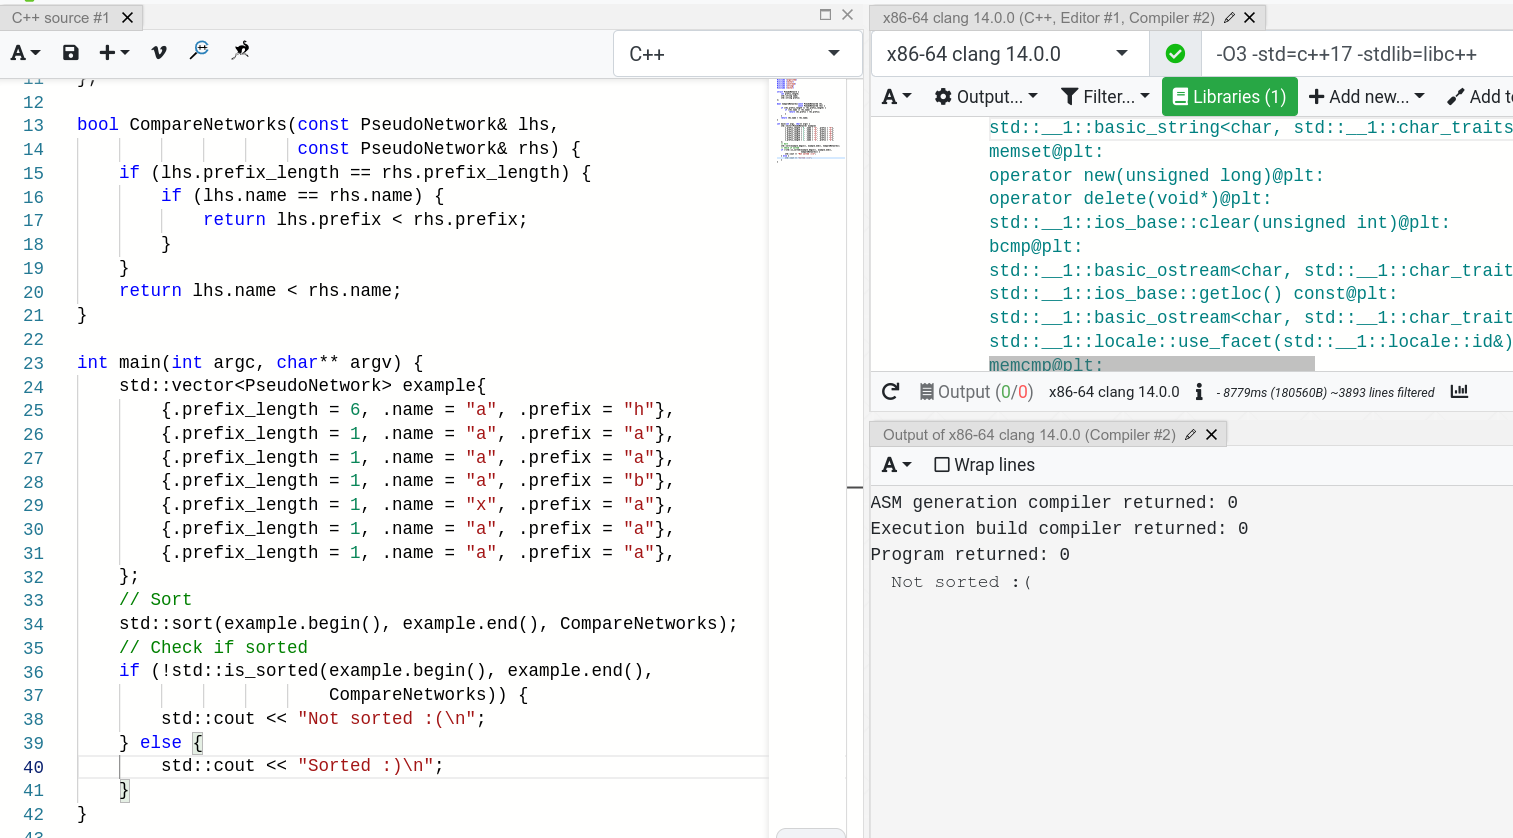The height and width of the screenshot is (838, 1513).
Task: Click the code minimap preview
Action: click(807, 120)
